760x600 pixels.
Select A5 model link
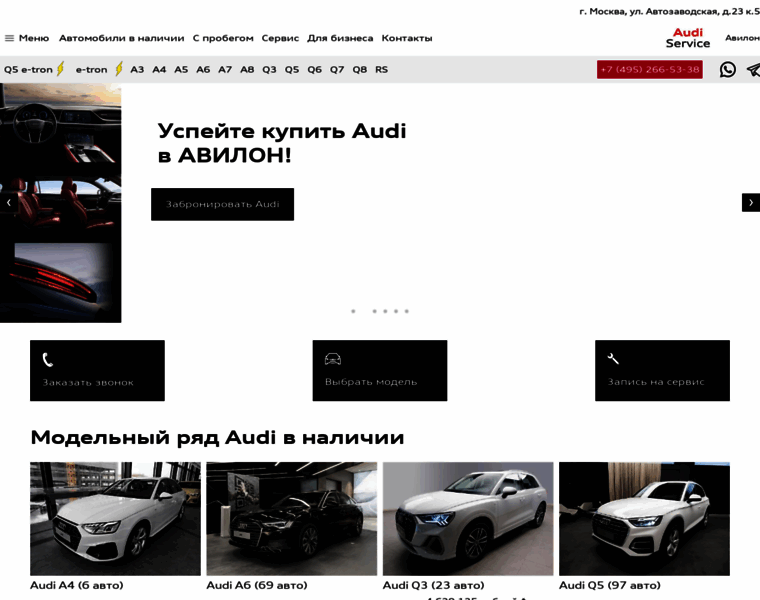pyautogui.click(x=181, y=69)
